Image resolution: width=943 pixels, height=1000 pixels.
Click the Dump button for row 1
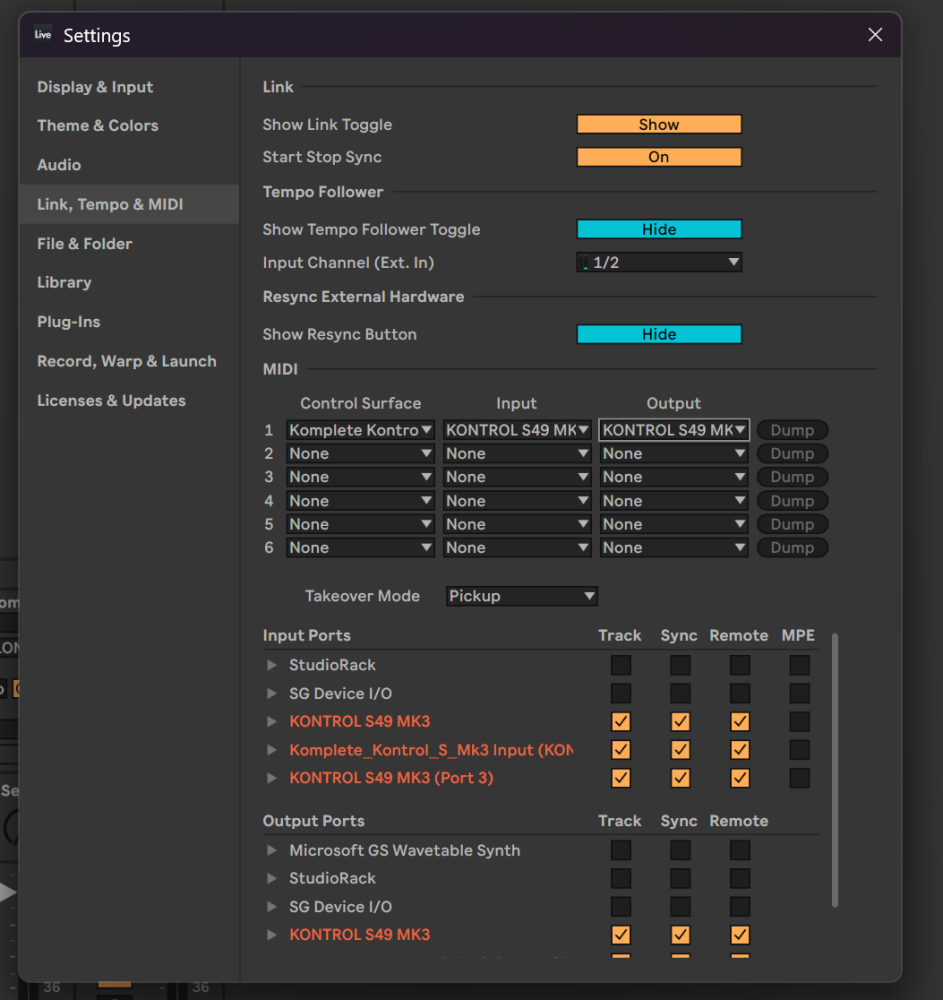(x=792, y=430)
